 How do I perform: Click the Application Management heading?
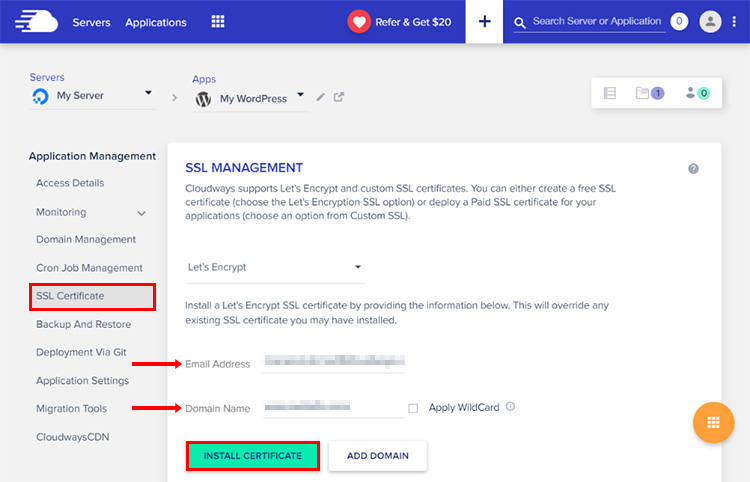point(92,156)
